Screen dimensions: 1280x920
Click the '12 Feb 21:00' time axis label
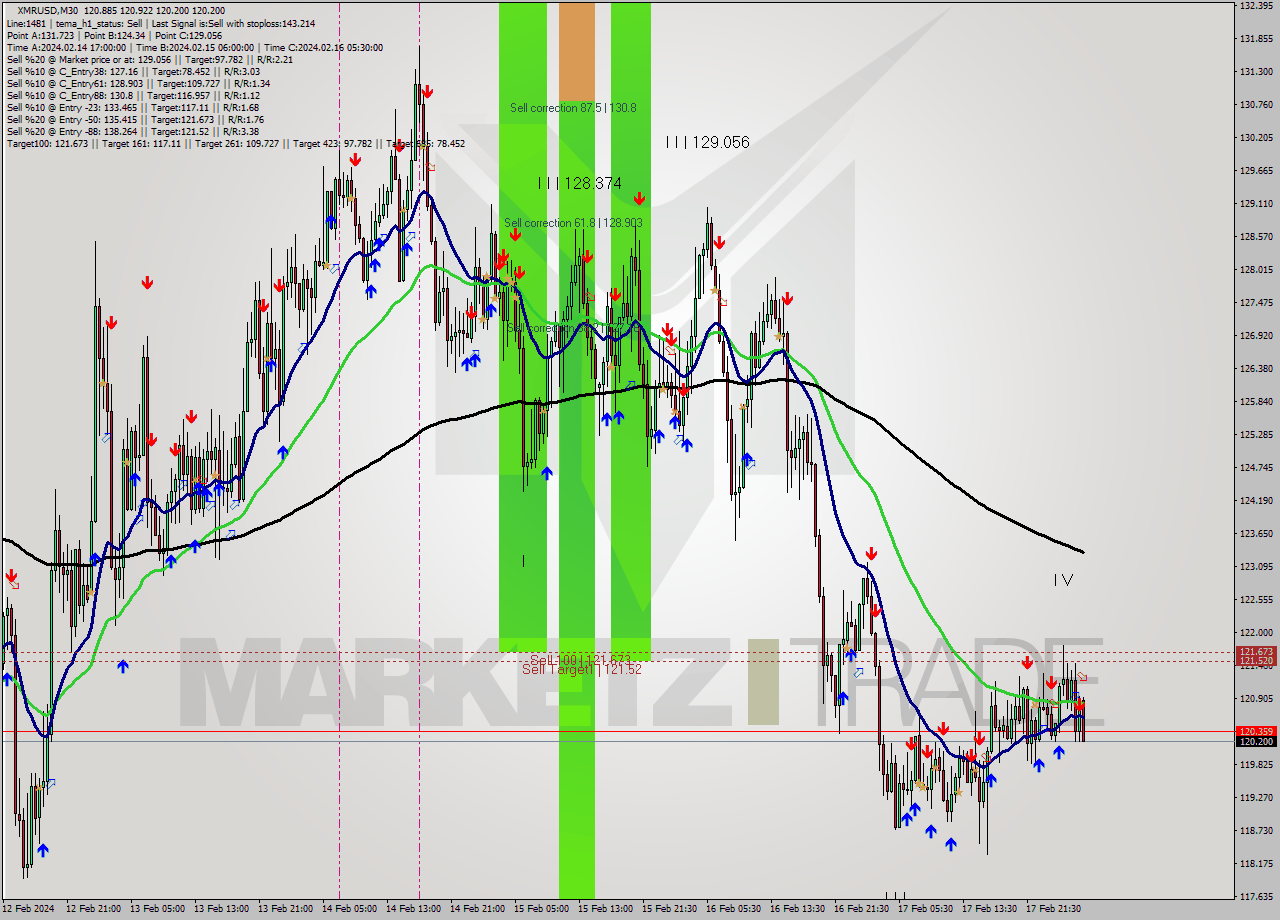tap(93, 909)
